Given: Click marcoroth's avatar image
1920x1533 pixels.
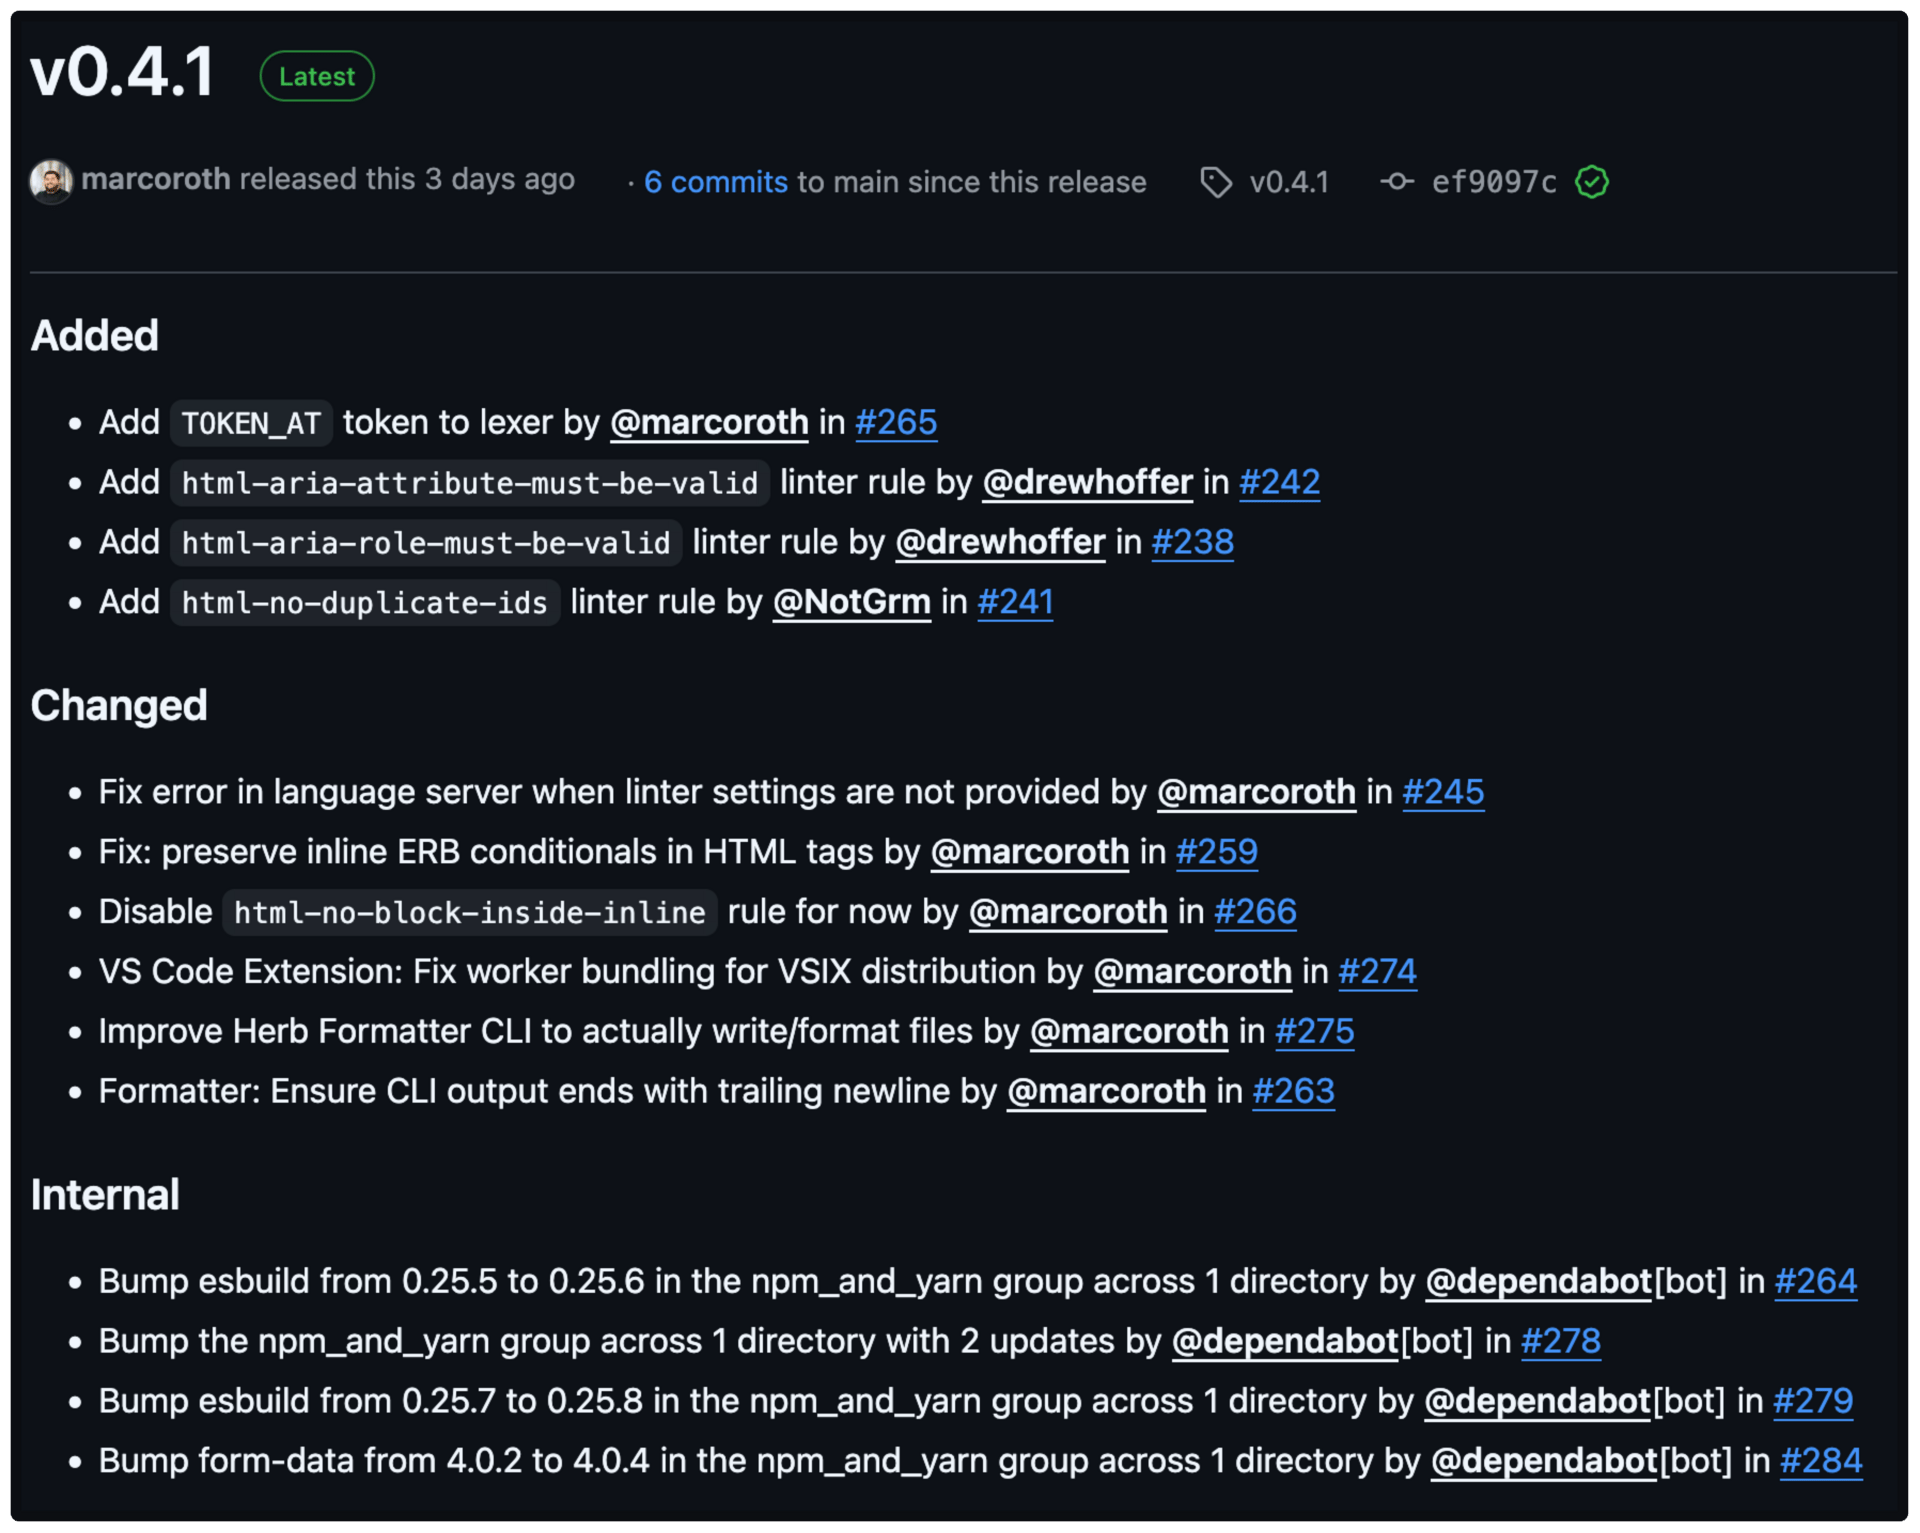Looking at the screenshot, I should tap(51, 181).
